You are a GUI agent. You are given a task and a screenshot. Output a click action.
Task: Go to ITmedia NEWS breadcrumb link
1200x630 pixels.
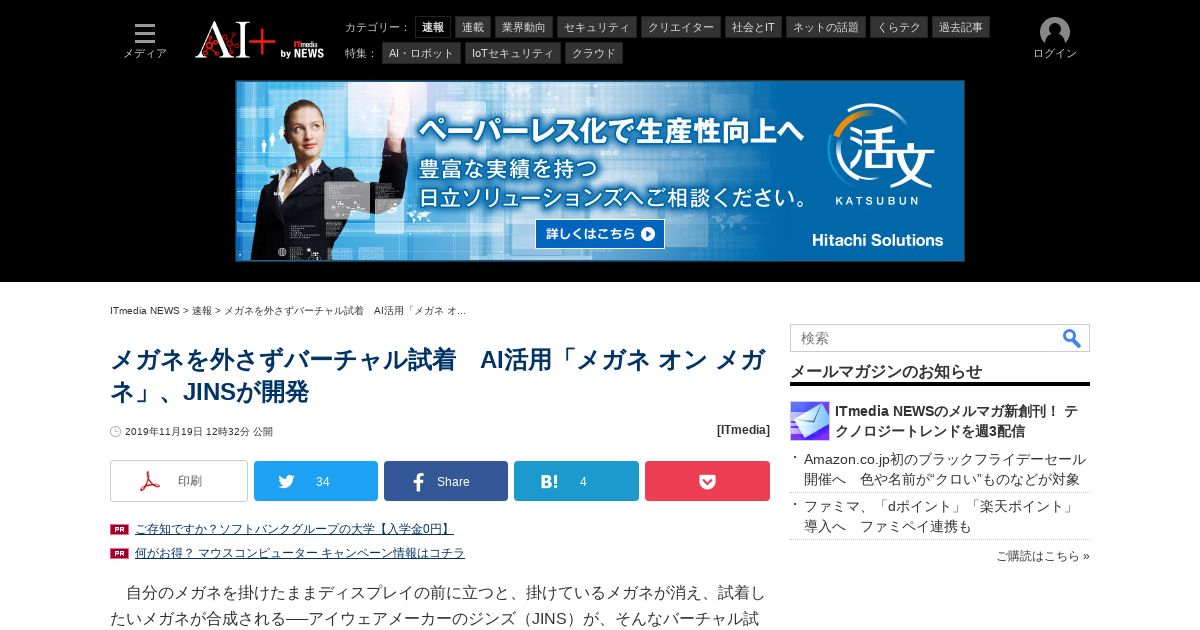[145, 311]
